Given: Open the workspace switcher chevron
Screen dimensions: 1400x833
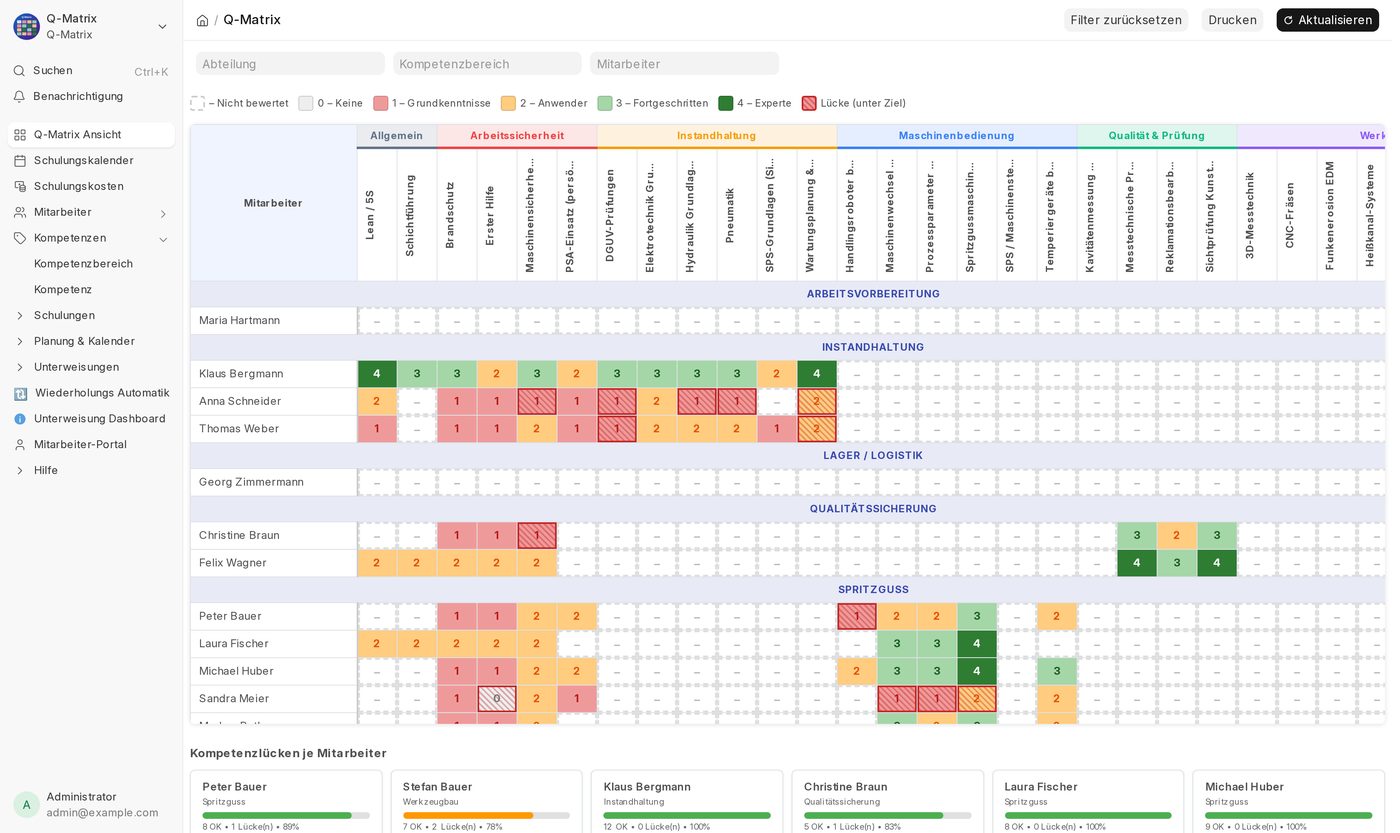Looking at the screenshot, I should pyautogui.click(x=162, y=27).
